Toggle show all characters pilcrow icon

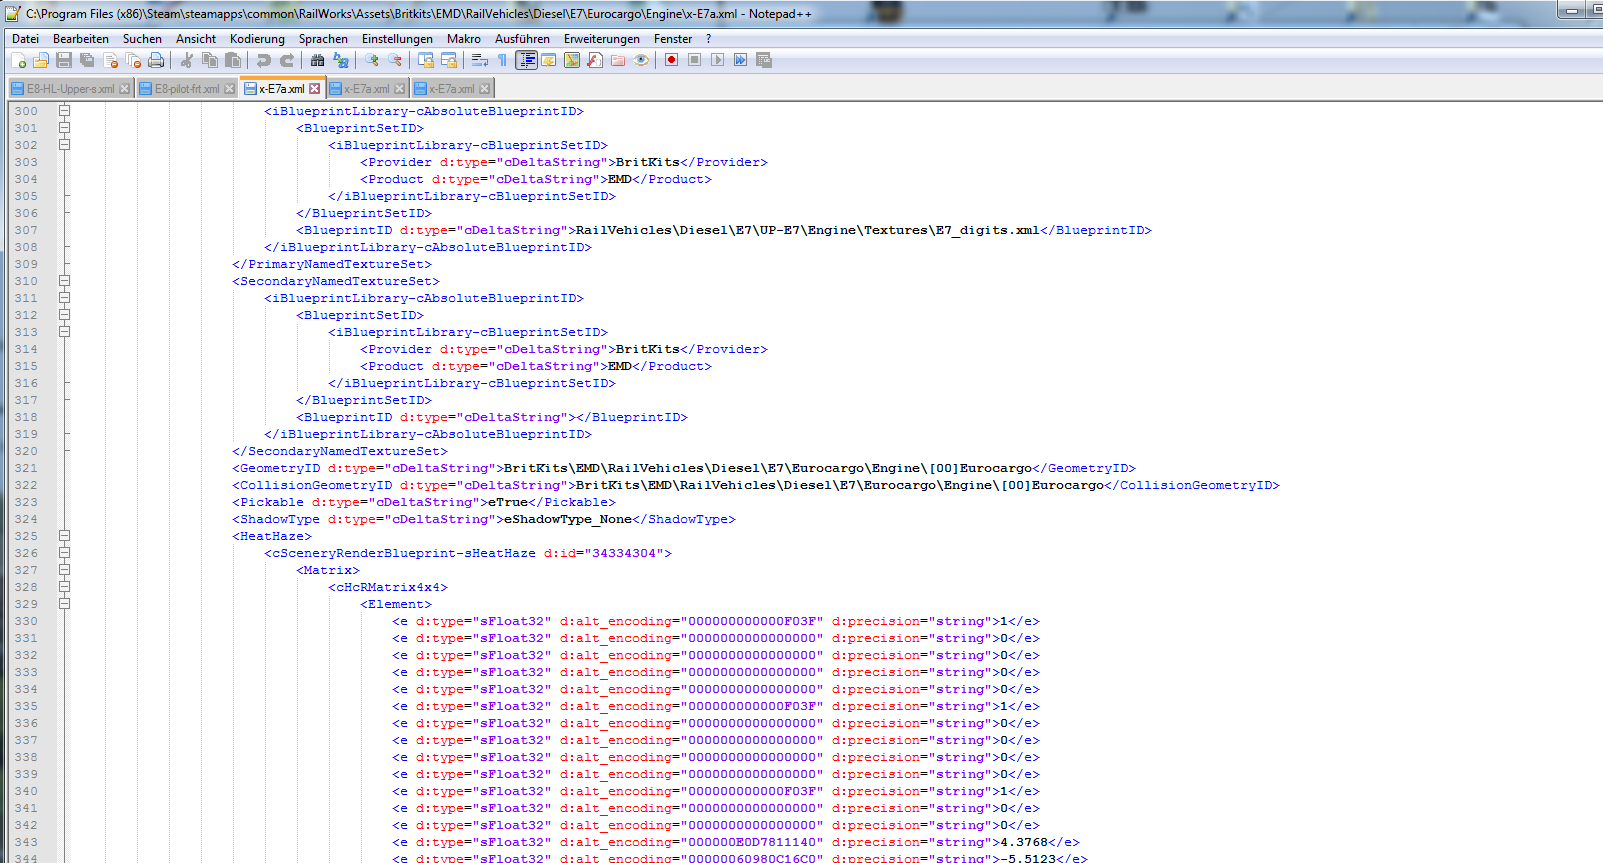502,61
